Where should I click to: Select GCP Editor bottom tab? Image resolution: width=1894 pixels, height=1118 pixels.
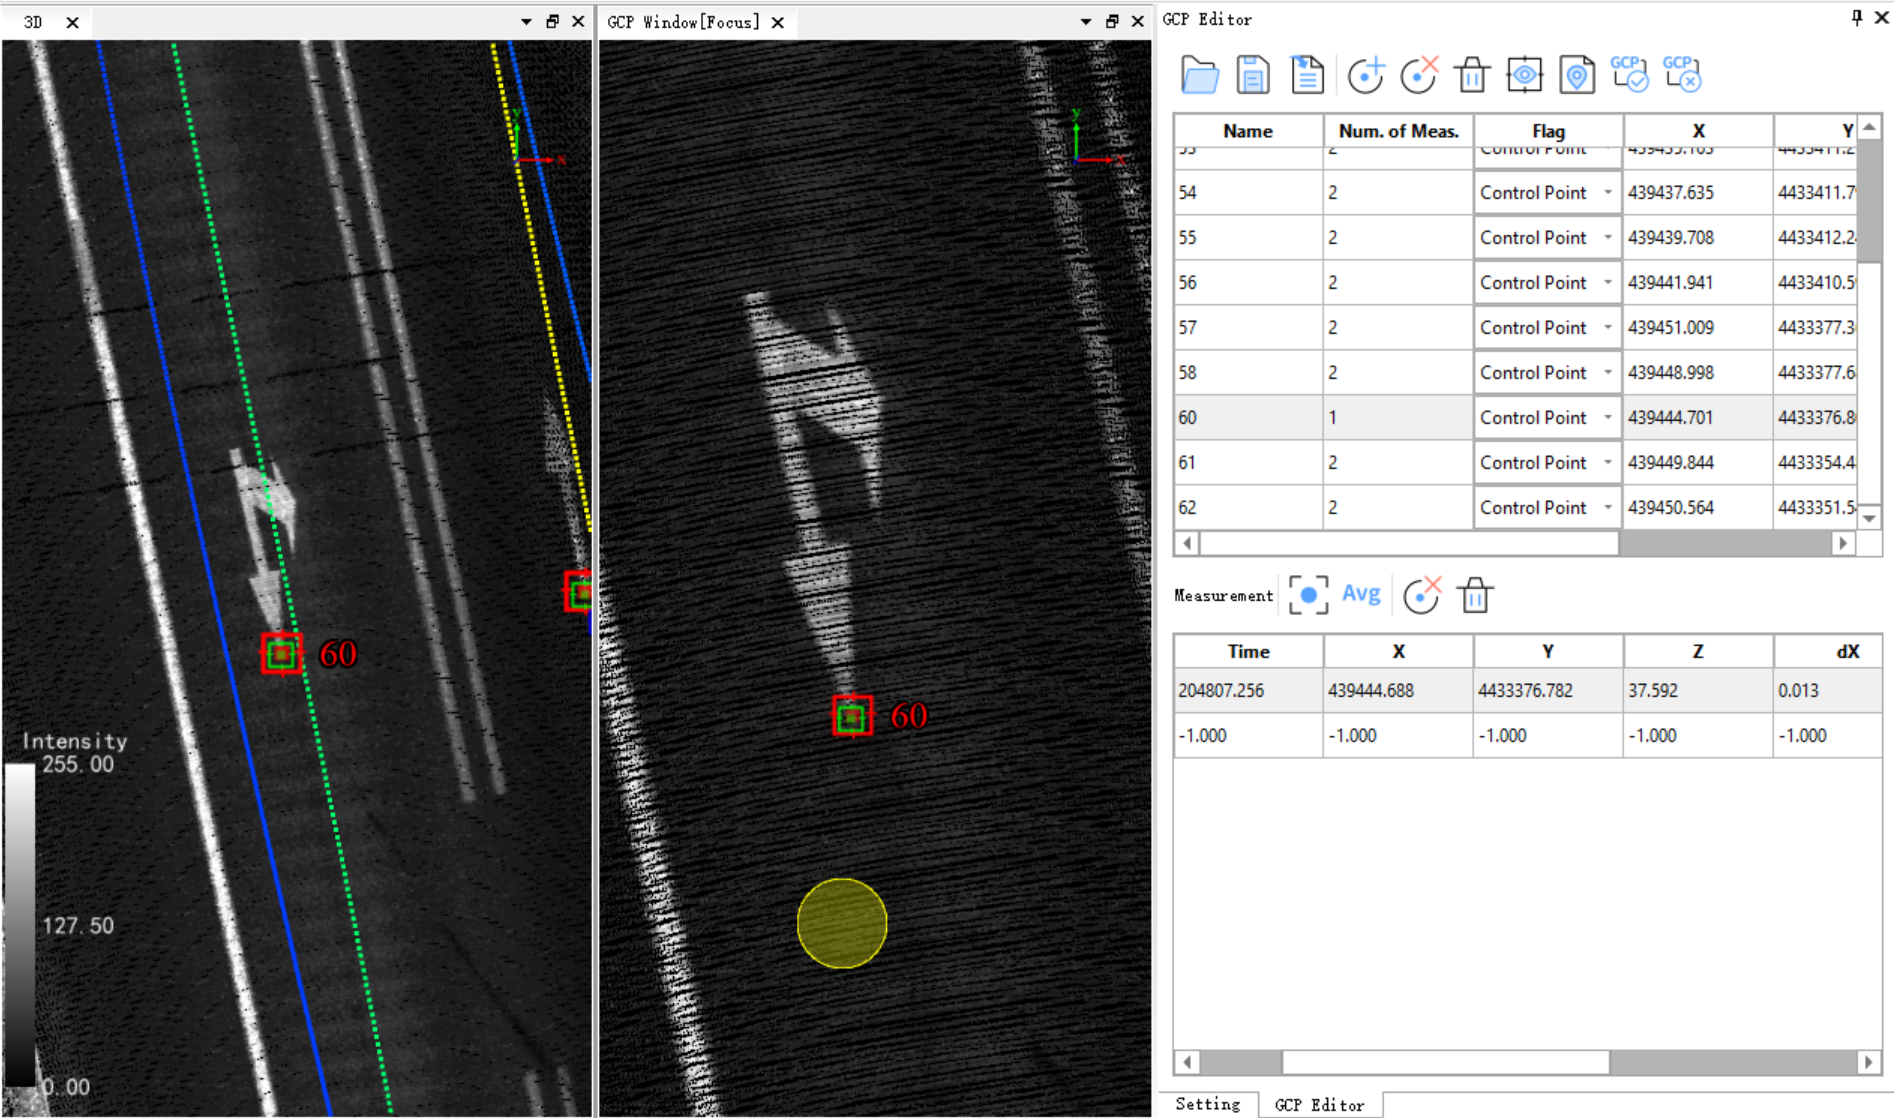tap(1319, 1104)
